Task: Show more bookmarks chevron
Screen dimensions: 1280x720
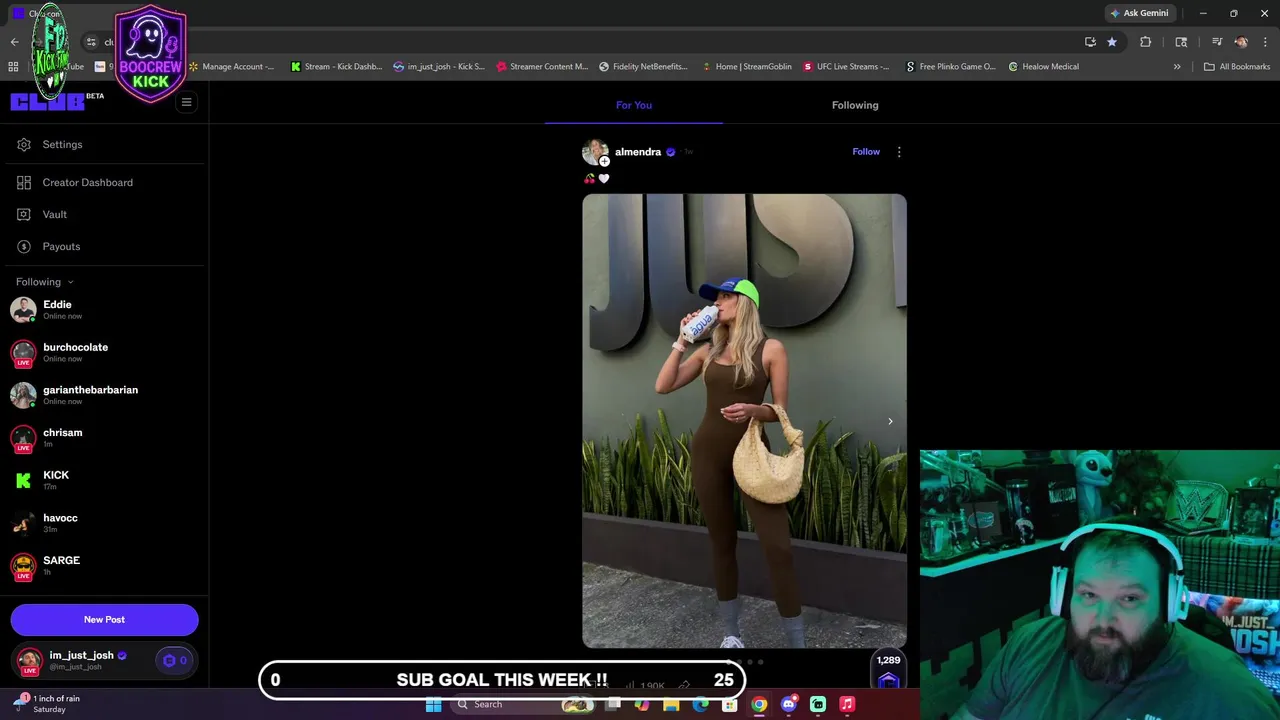Action: coord(1177,67)
